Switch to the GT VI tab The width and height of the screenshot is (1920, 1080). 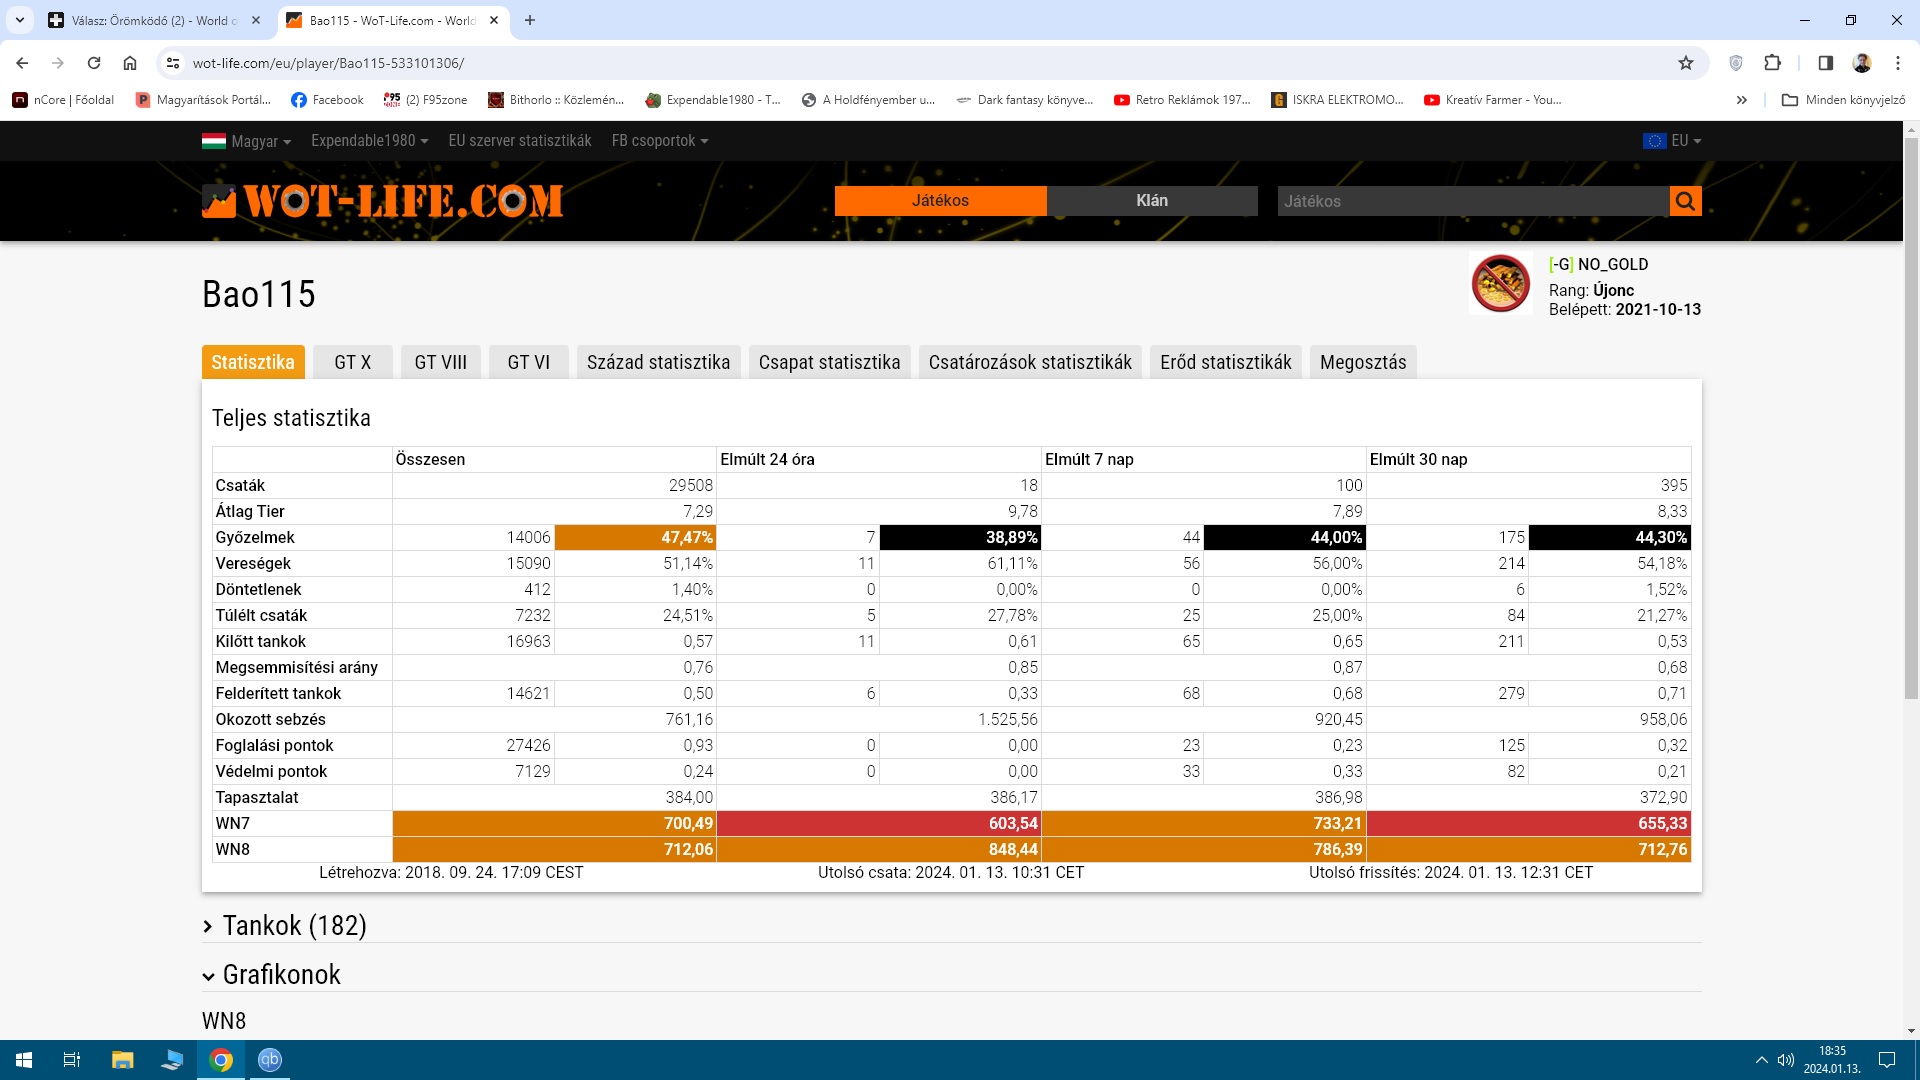tap(529, 362)
